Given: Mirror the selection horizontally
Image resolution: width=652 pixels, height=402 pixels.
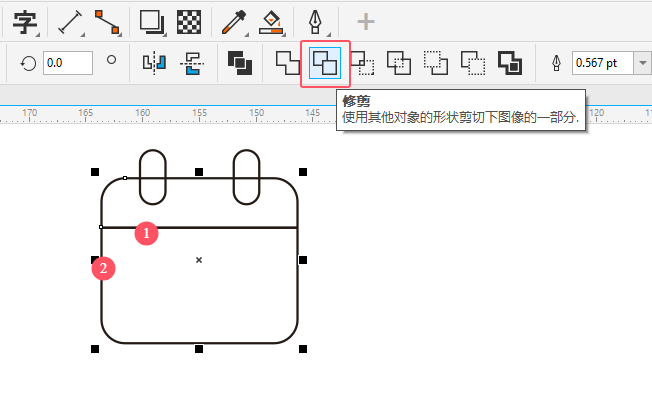Looking at the screenshot, I should (x=154, y=63).
